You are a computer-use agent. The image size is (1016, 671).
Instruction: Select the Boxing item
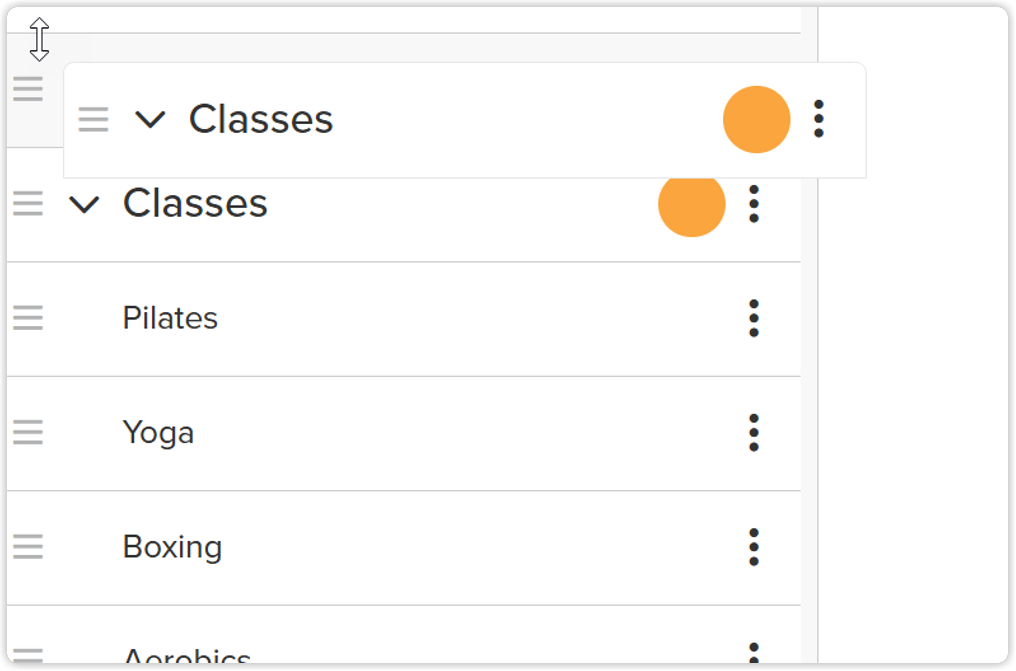pos(172,547)
